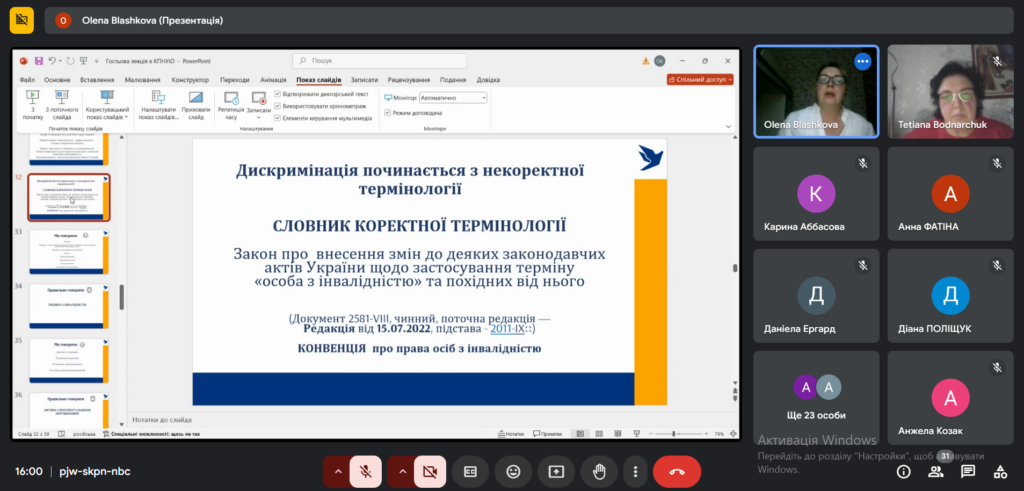The height and width of the screenshot is (491, 1024).
Task: Show the participants list icon
Action: pyautogui.click(x=935, y=471)
